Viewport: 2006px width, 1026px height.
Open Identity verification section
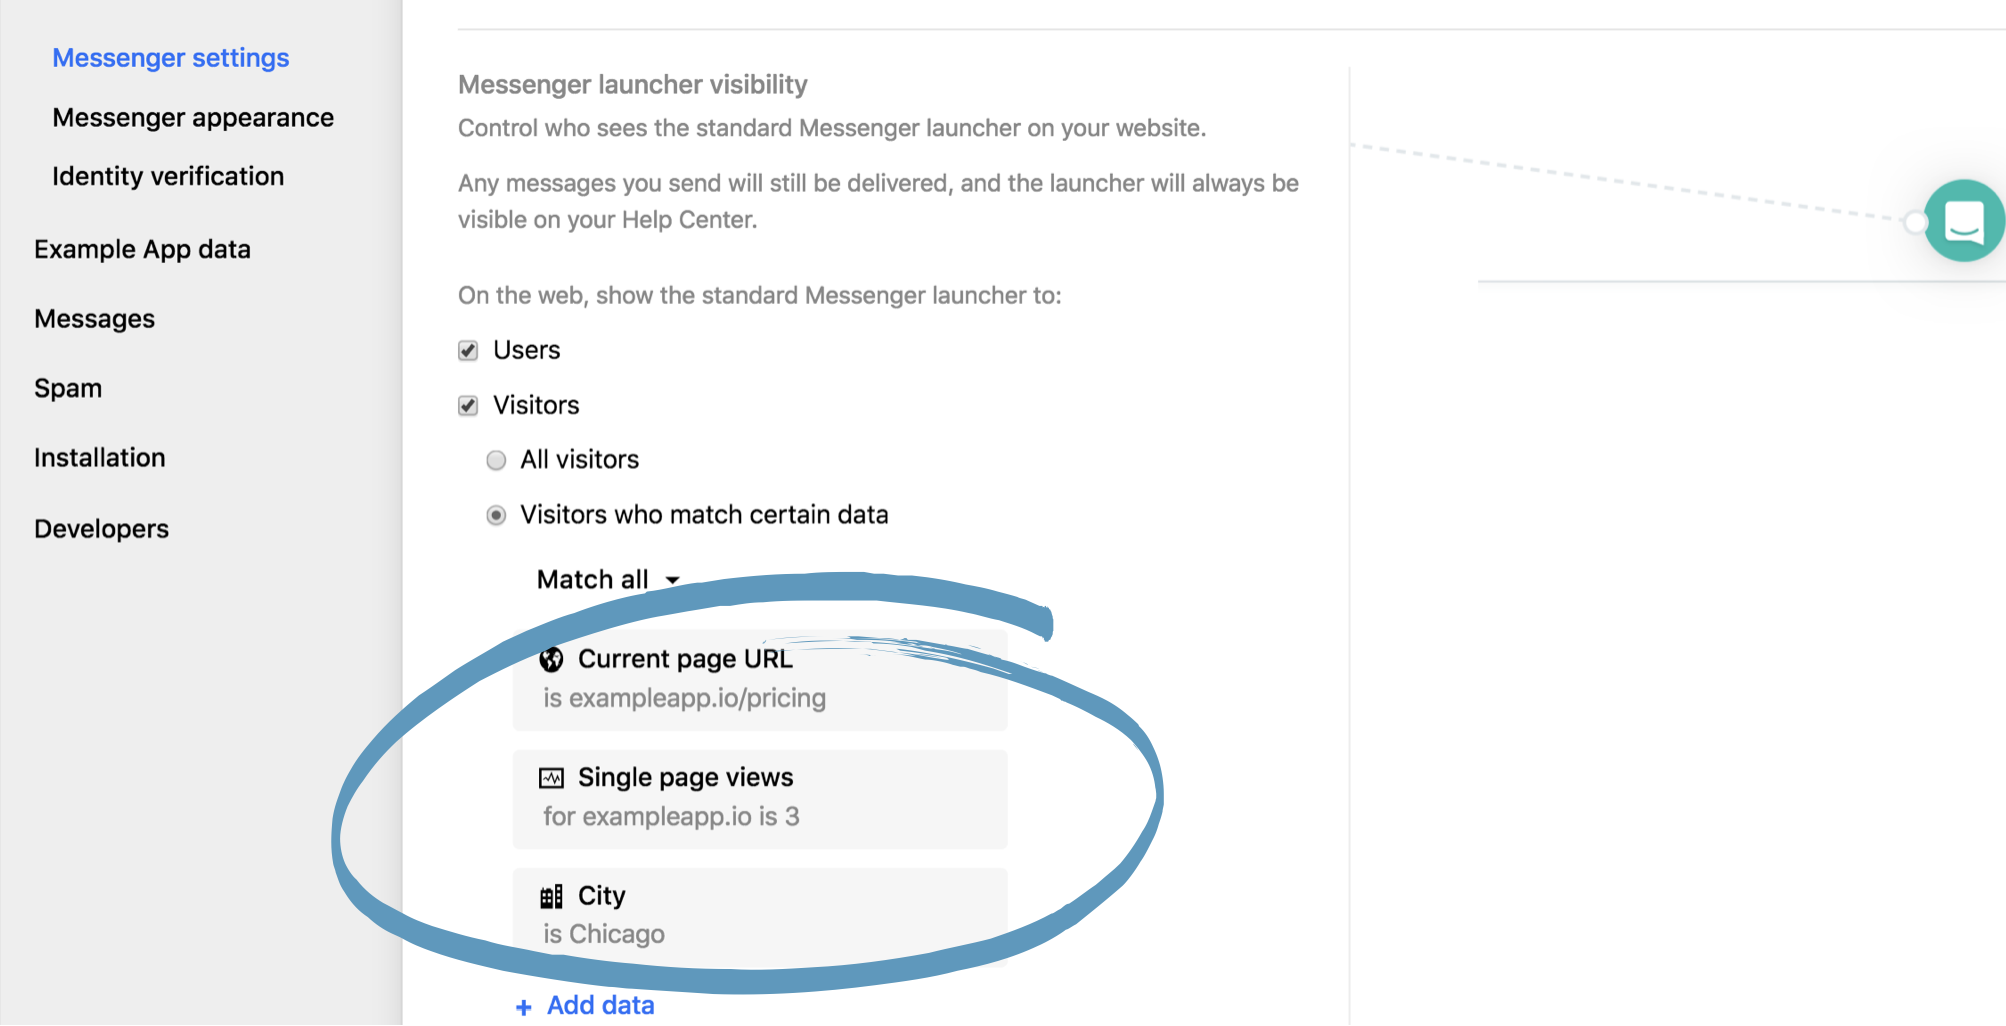(x=167, y=176)
